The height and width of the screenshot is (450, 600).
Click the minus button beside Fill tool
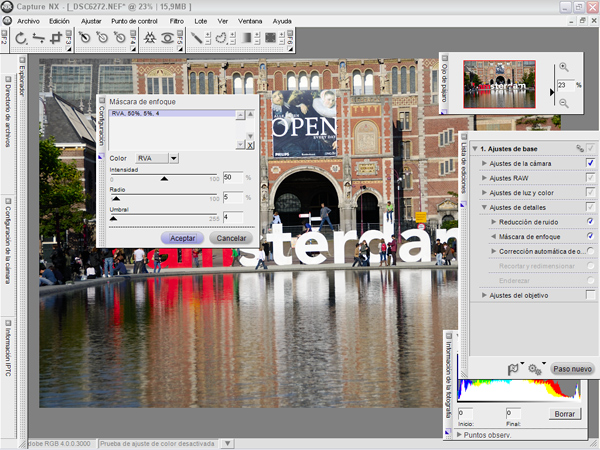point(282,41)
